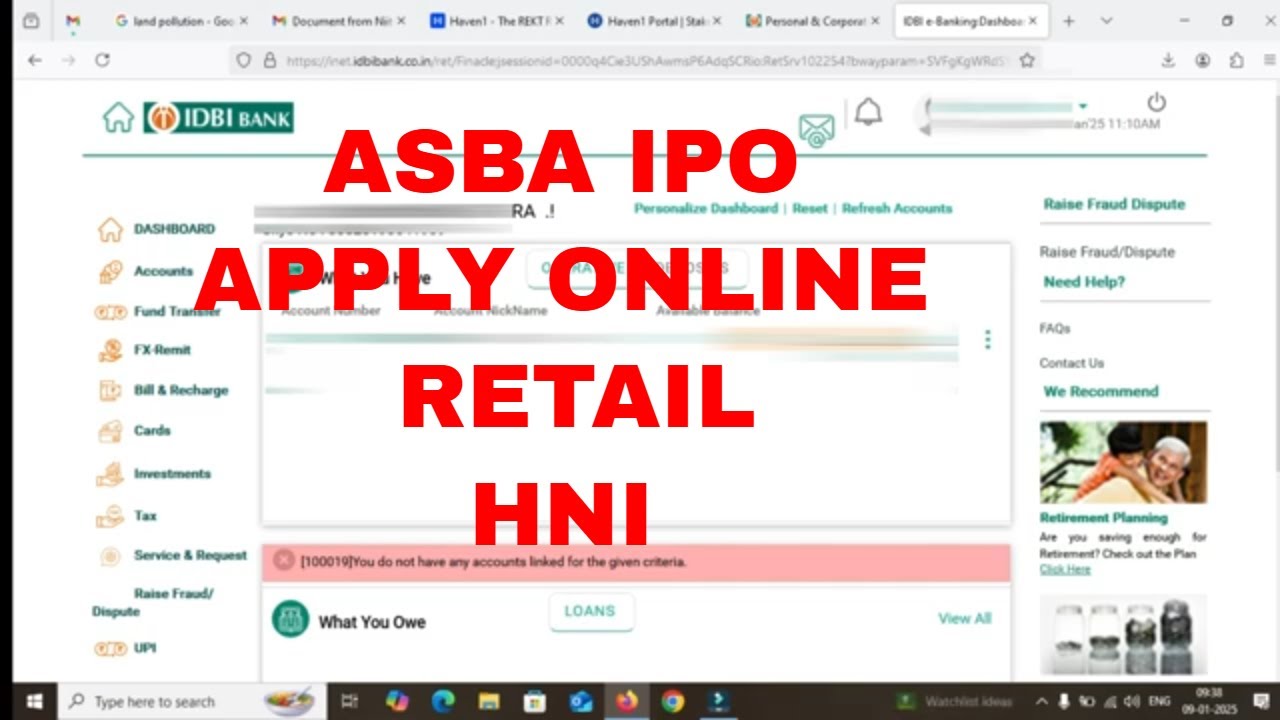
Task: Dismiss the red error message icon
Action: (x=284, y=560)
